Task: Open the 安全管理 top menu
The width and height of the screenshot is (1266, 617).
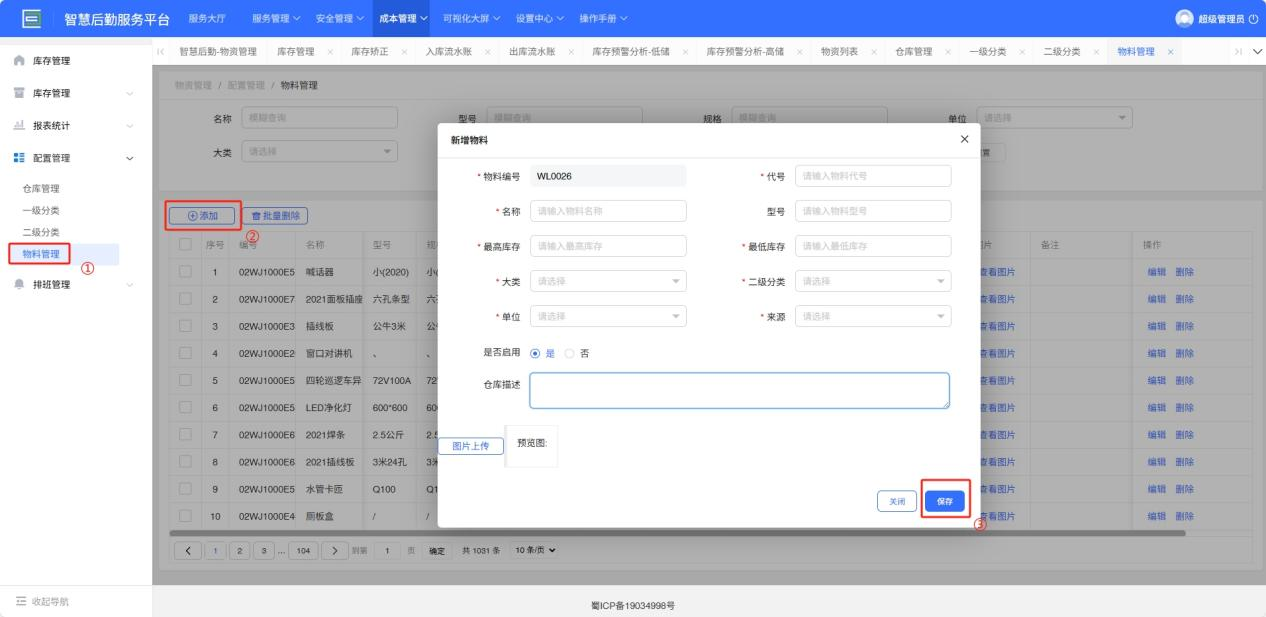Action: point(340,18)
